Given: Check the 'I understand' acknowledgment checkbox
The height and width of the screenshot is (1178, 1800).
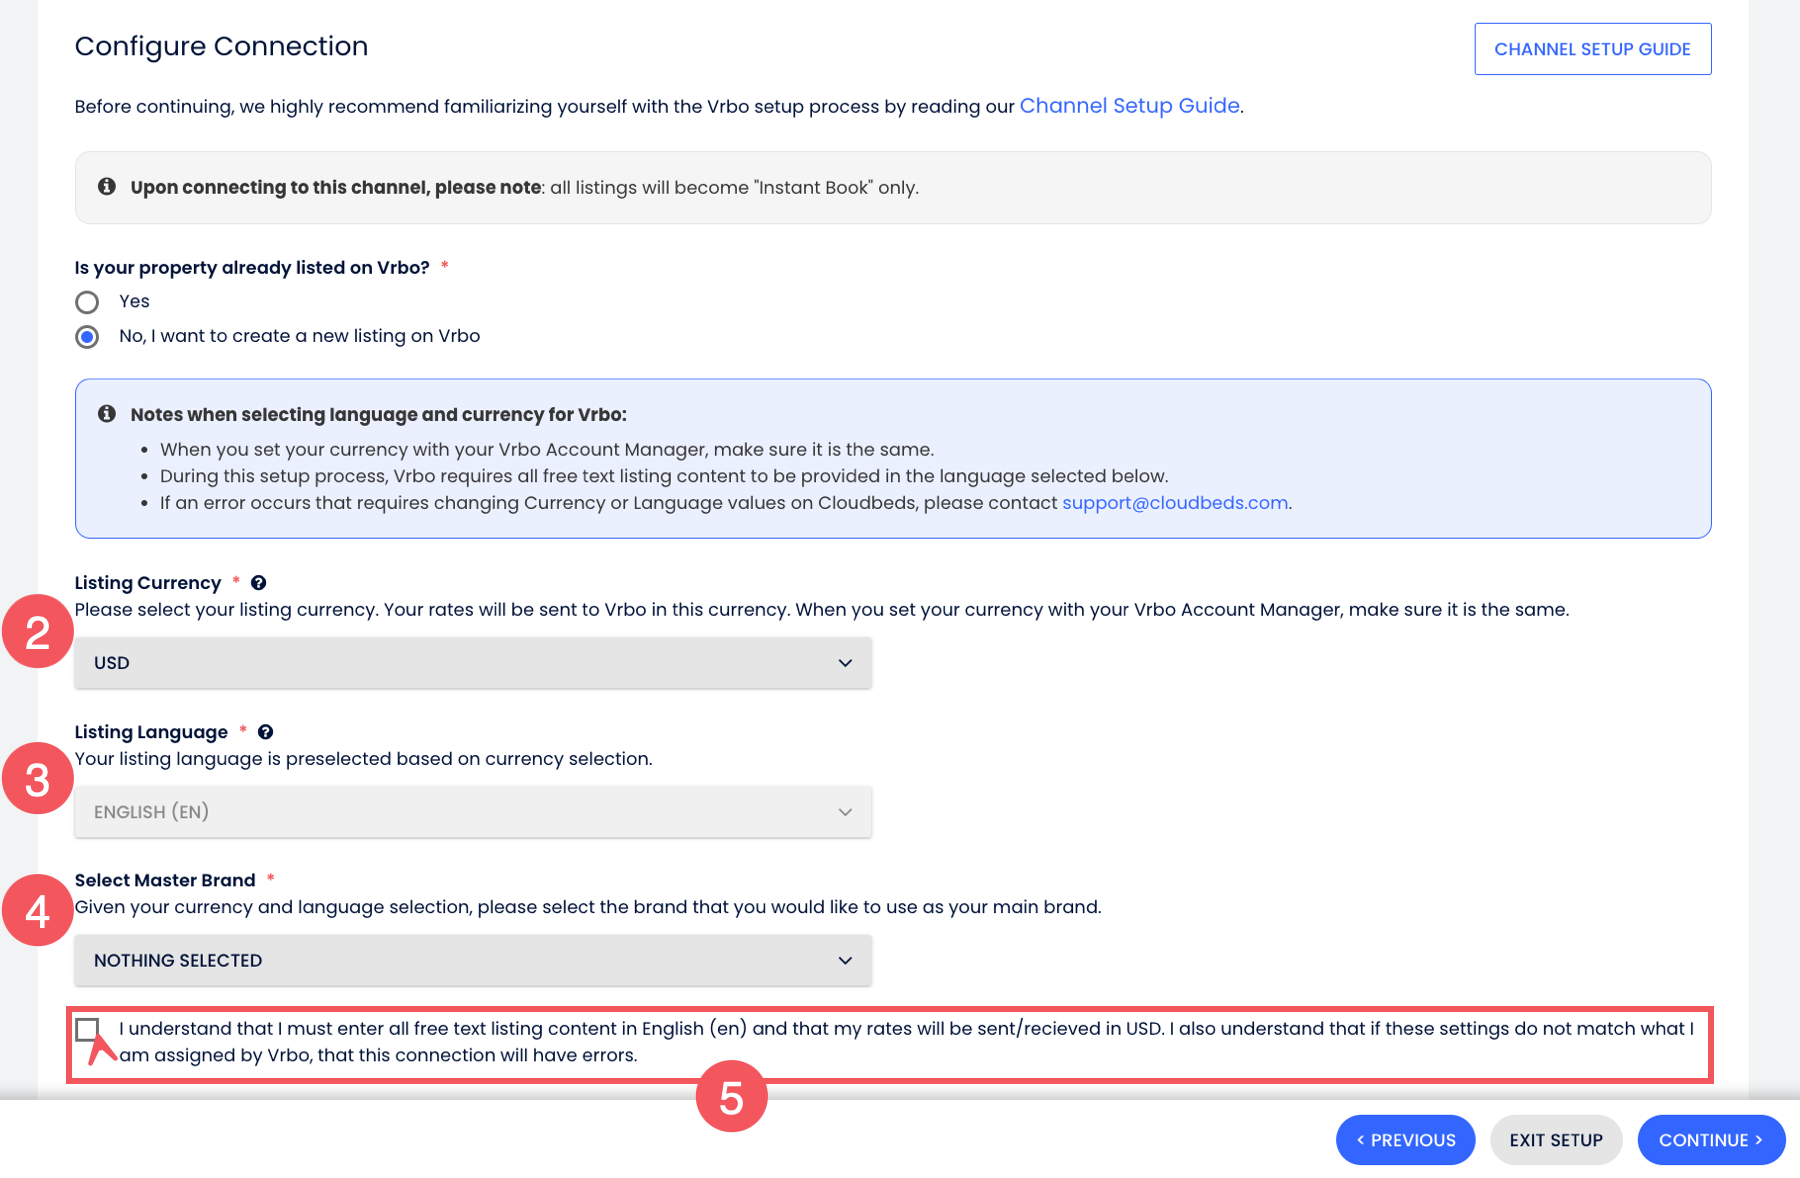Looking at the screenshot, I should [87, 1029].
